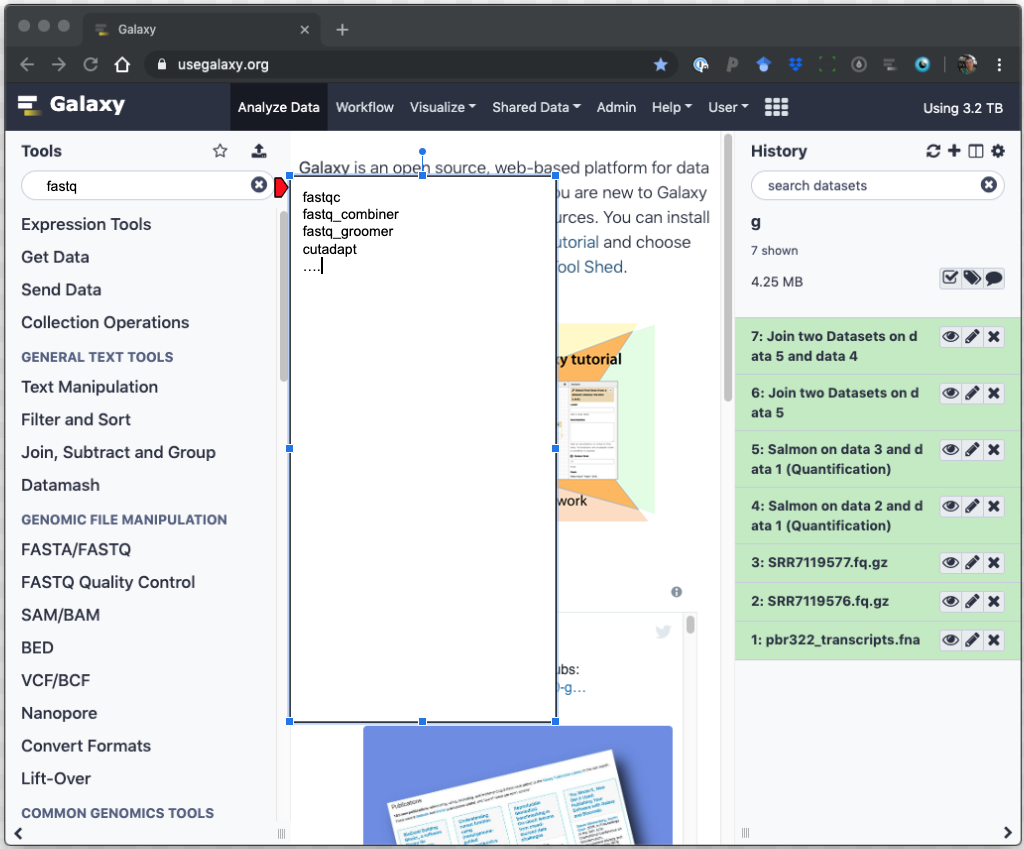Edit attributes of dataset 4 Salmon
Image resolution: width=1024 pixels, height=849 pixels.
coord(972,505)
